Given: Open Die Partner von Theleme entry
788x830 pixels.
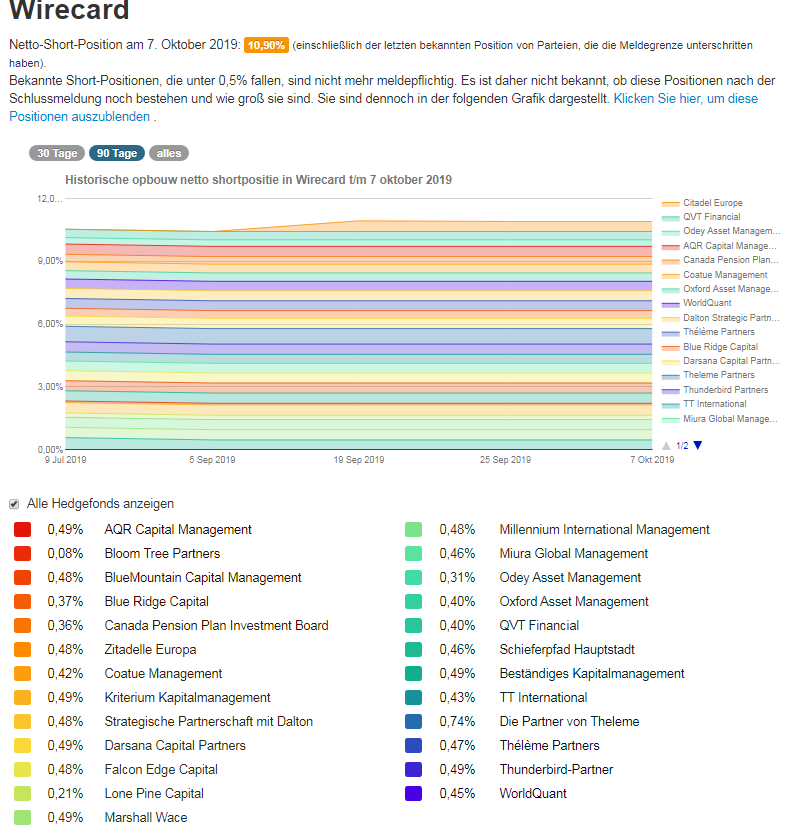Looking at the screenshot, I should coord(569,721).
